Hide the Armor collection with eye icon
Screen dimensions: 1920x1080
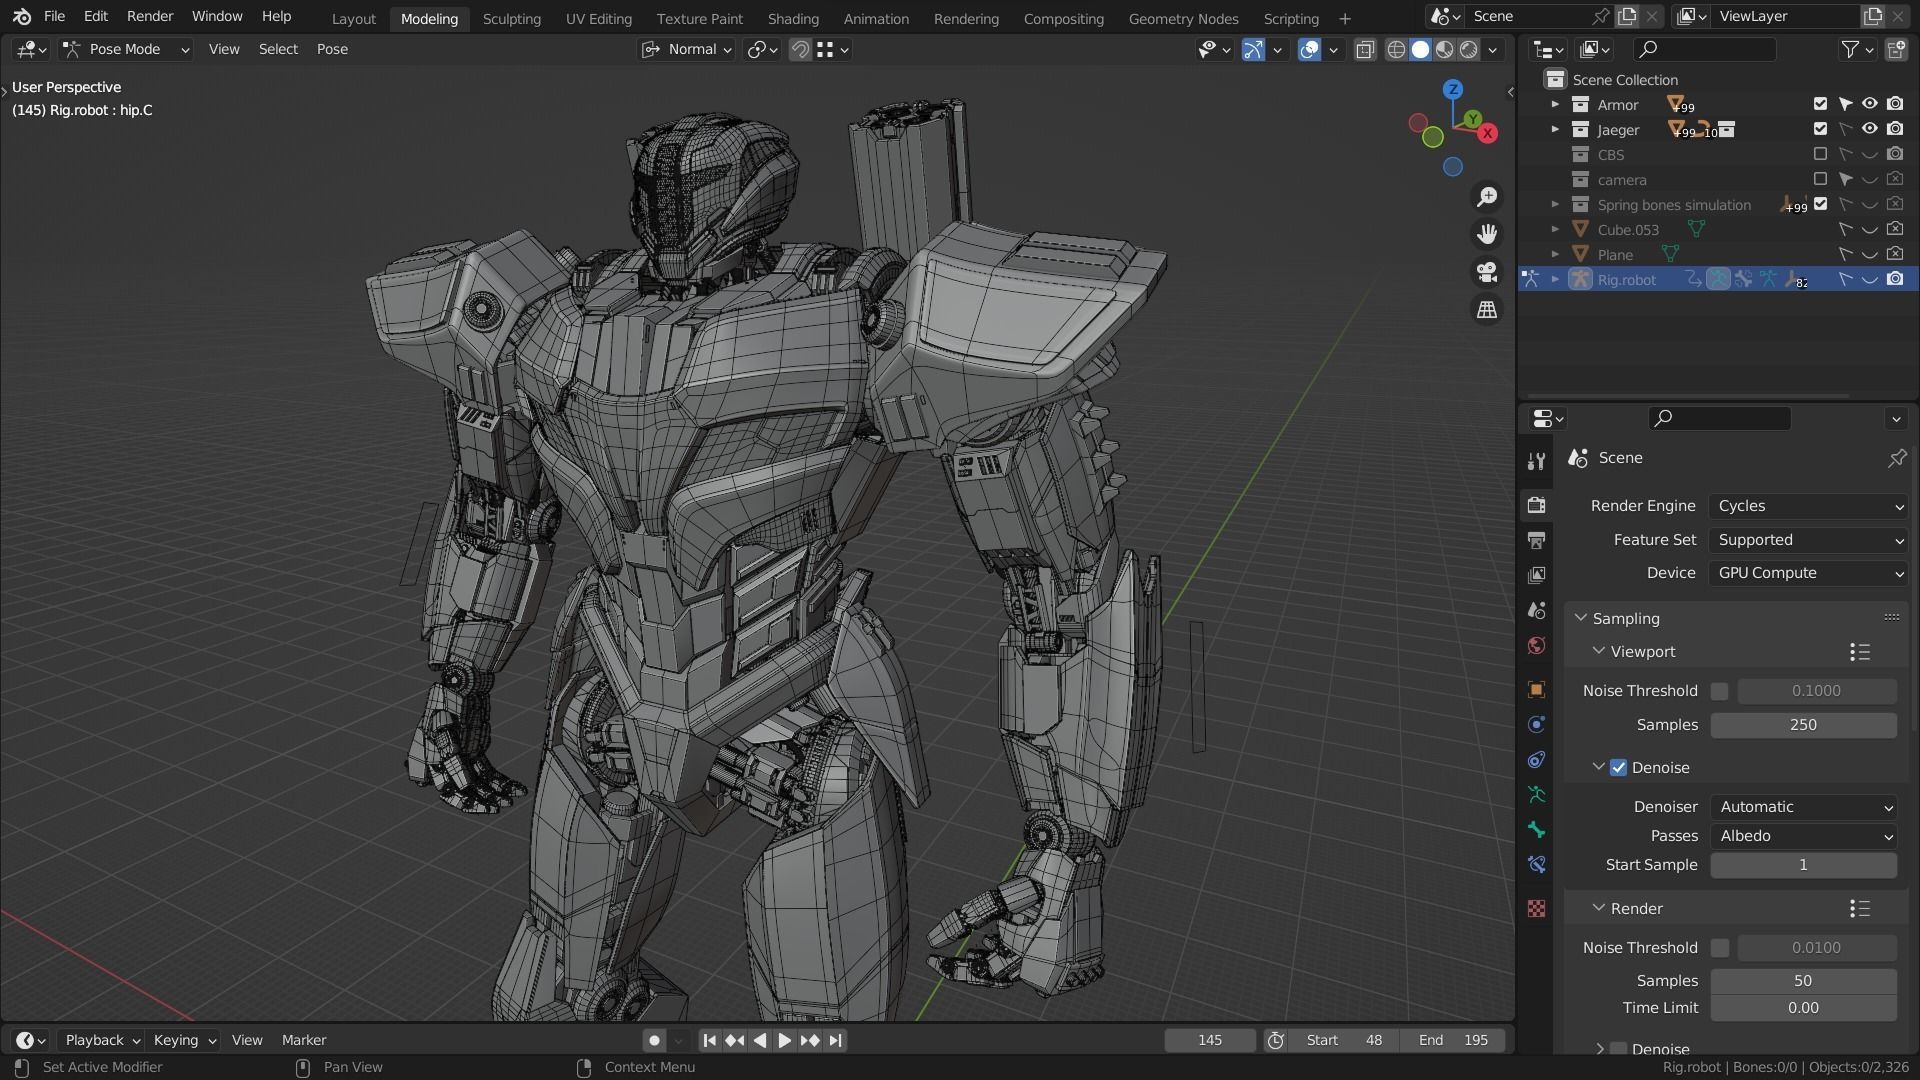pyautogui.click(x=1869, y=104)
